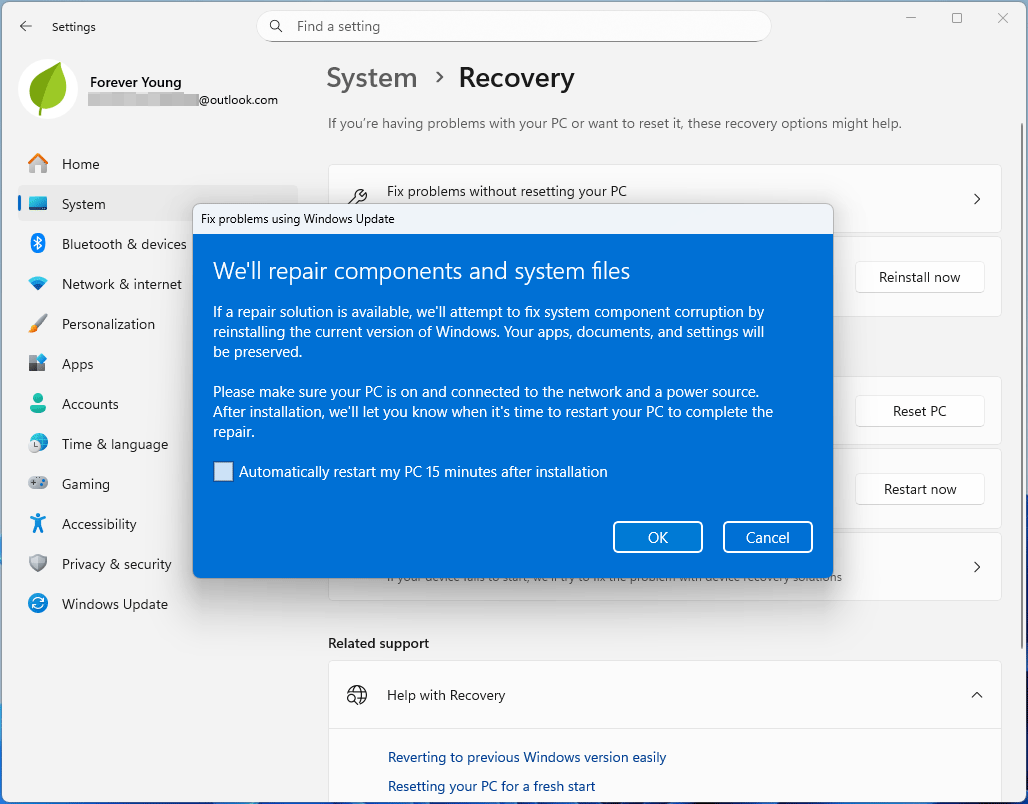Expand the device recovery solutions row
Image resolution: width=1028 pixels, height=804 pixels.
[977, 566]
